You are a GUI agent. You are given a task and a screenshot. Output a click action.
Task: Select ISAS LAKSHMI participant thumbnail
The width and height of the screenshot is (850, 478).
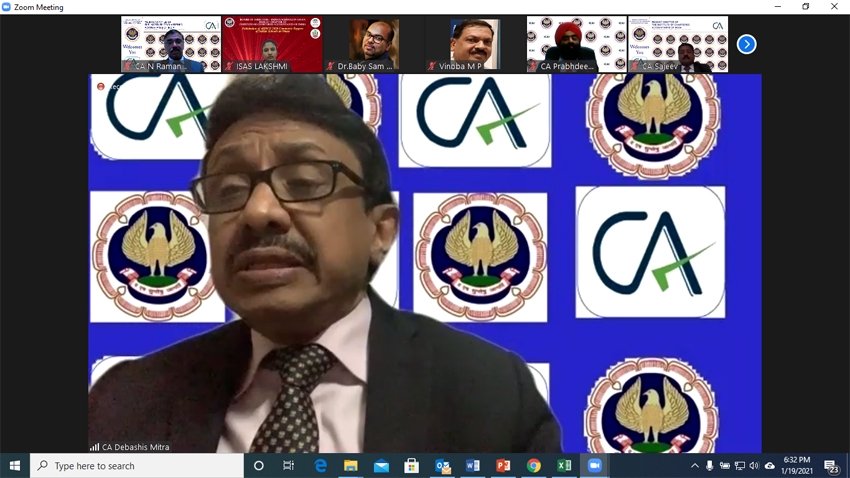pyautogui.click(x=272, y=44)
